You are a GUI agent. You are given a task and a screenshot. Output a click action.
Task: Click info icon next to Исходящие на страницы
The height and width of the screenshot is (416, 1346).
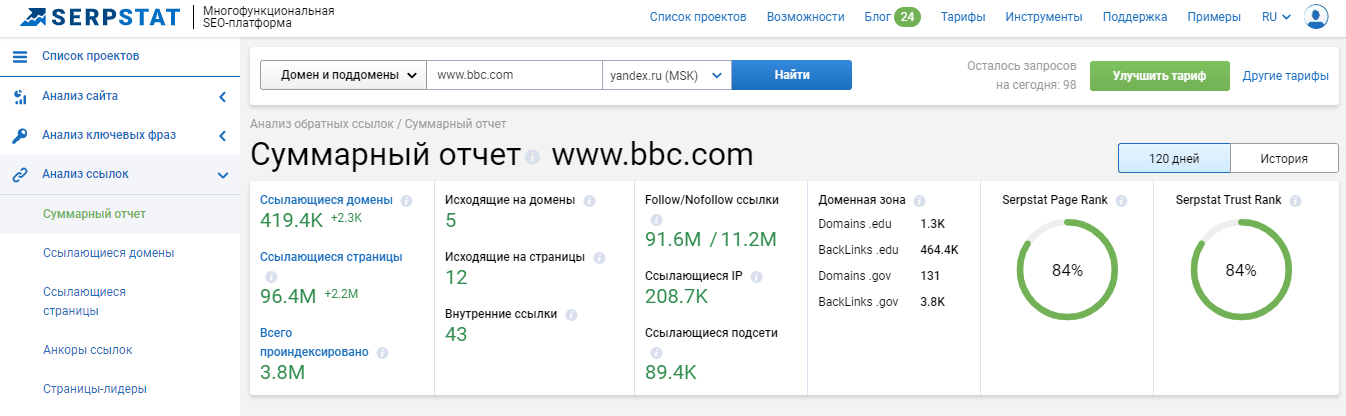pyautogui.click(x=599, y=257)
